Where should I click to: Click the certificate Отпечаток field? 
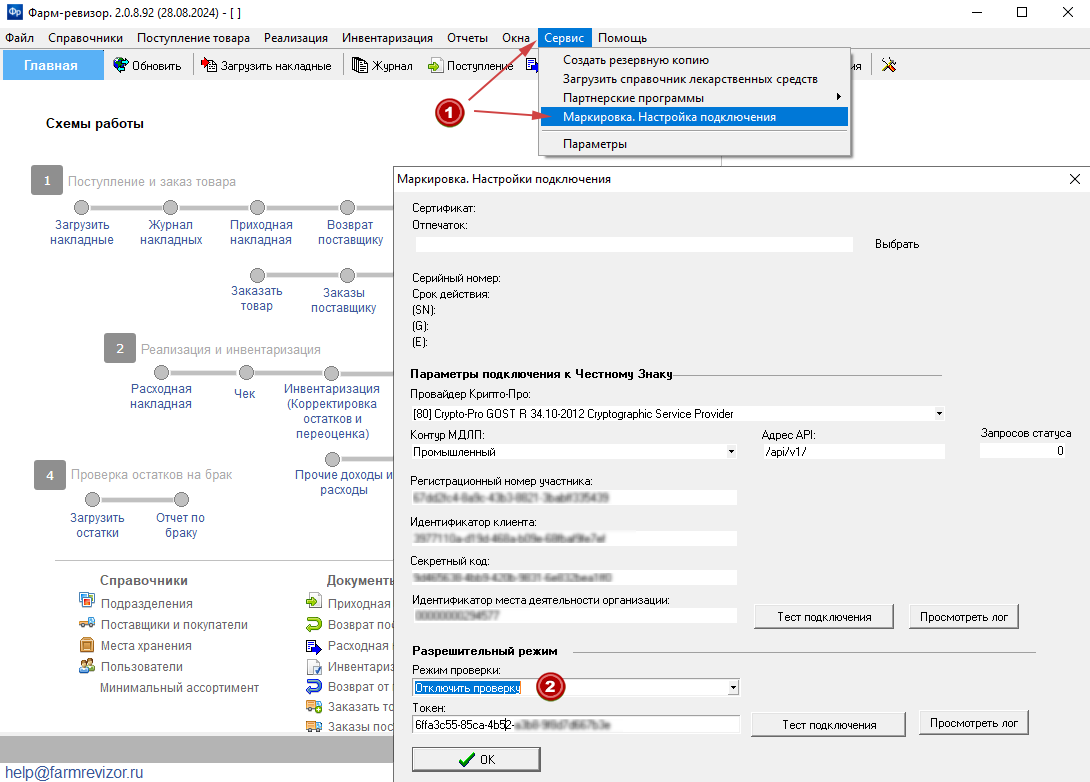[x=634, y=244]
